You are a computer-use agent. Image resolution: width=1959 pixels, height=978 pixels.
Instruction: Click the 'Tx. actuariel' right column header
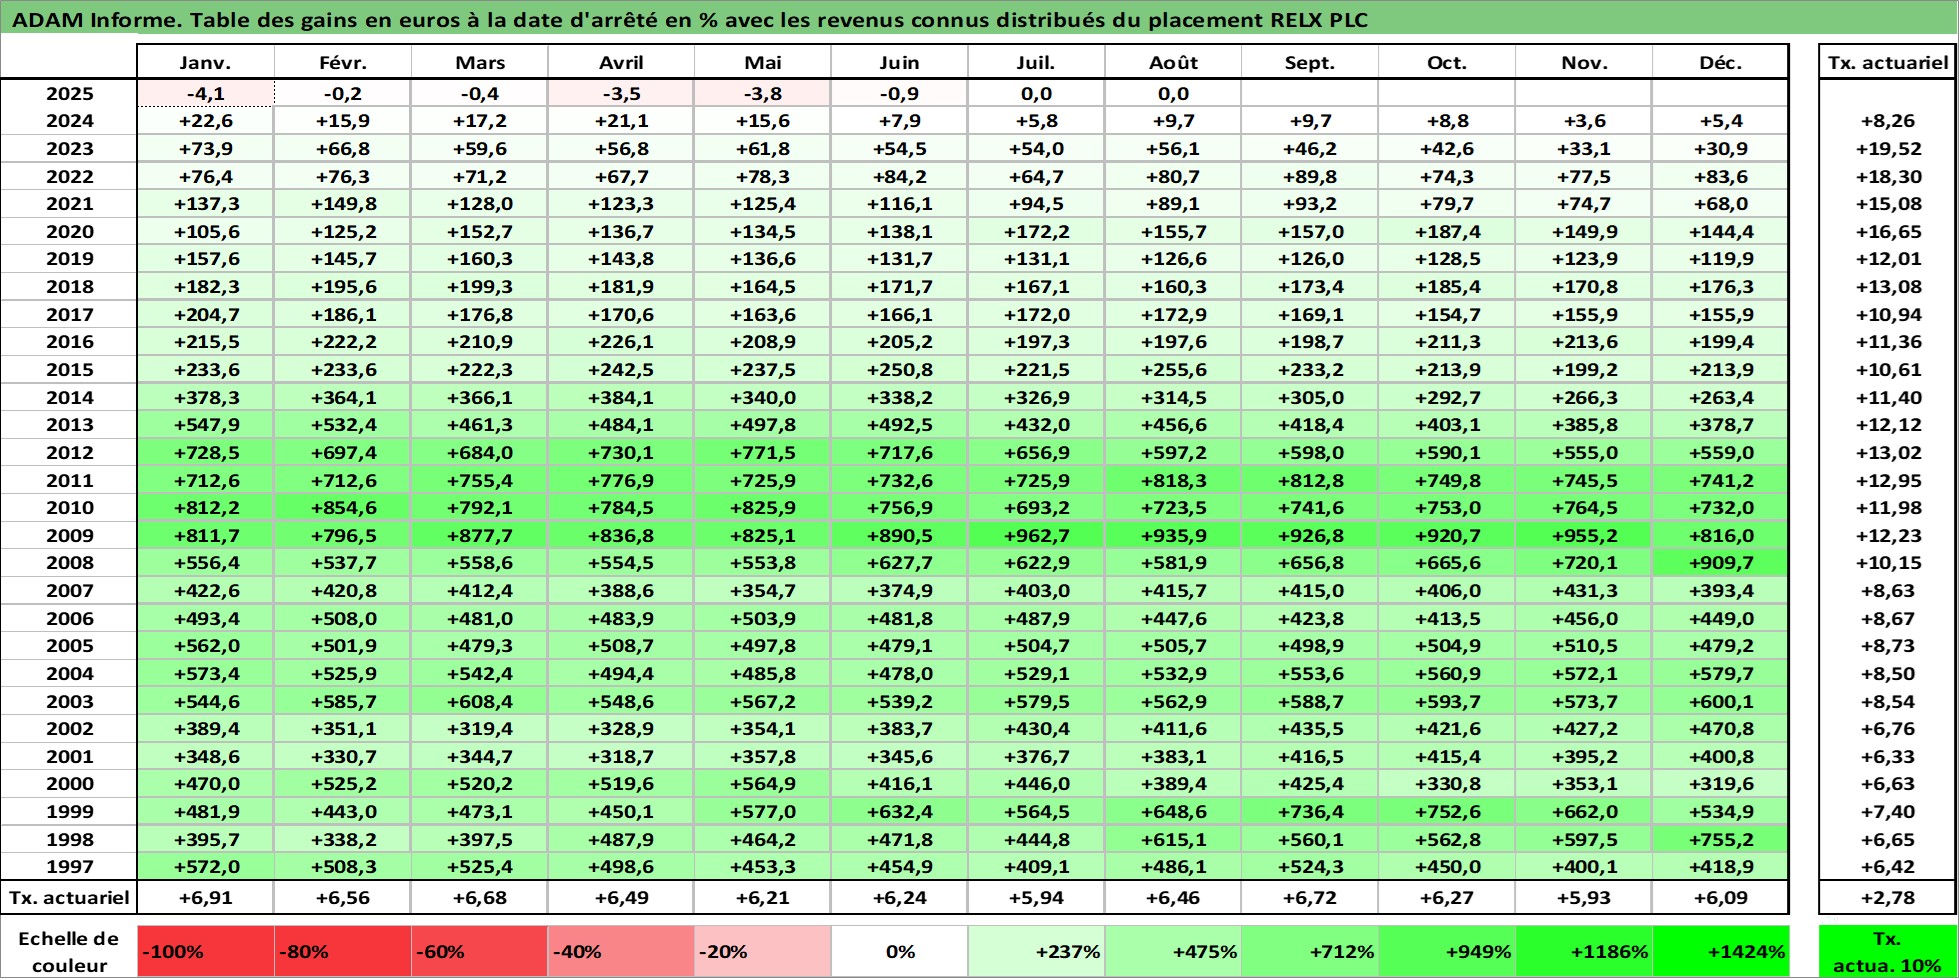tap(1887, 62)
